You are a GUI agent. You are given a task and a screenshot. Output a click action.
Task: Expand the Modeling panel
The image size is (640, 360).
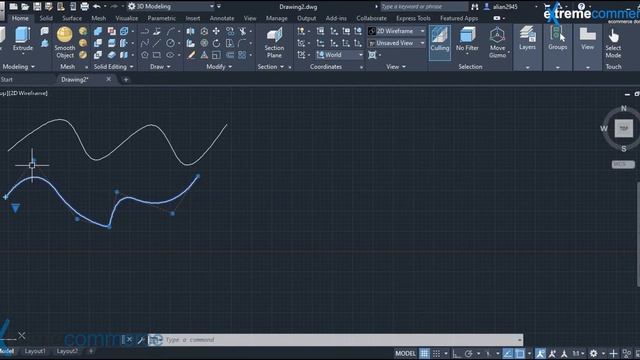(18, 67)
